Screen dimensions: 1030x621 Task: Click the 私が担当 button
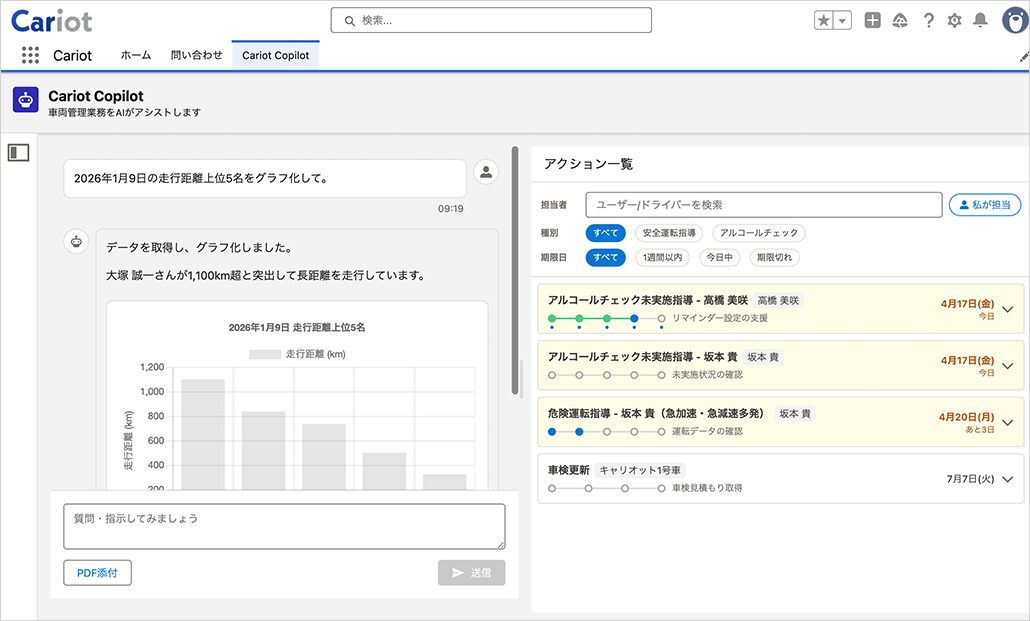[x=985, y=205]
